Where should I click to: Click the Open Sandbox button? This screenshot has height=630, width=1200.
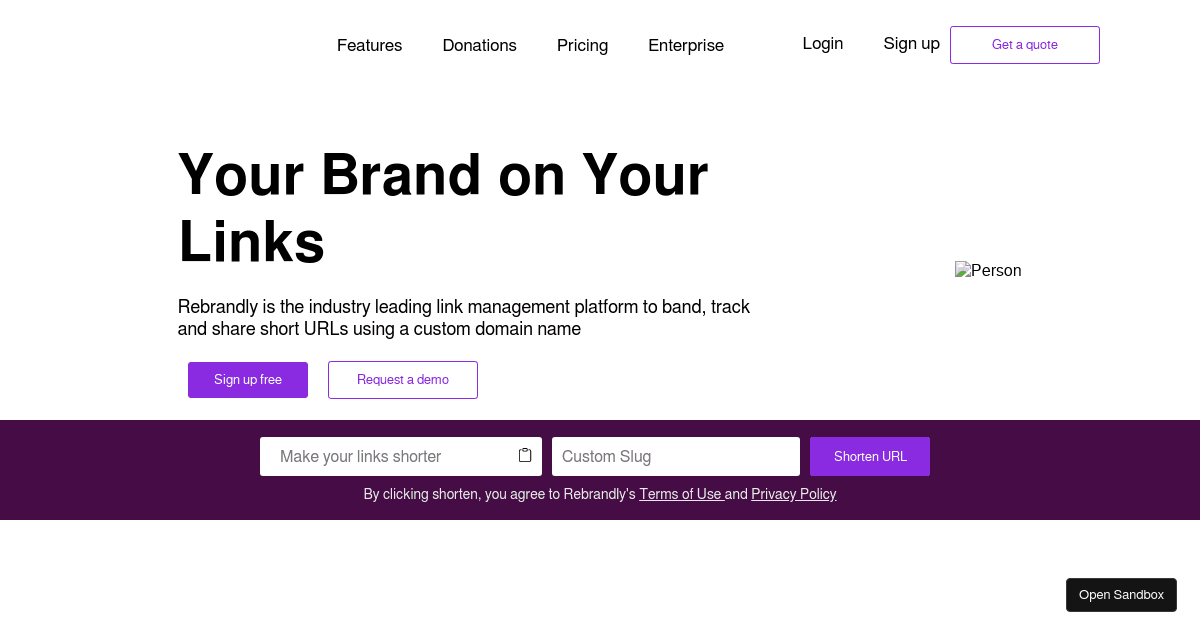1121,595
